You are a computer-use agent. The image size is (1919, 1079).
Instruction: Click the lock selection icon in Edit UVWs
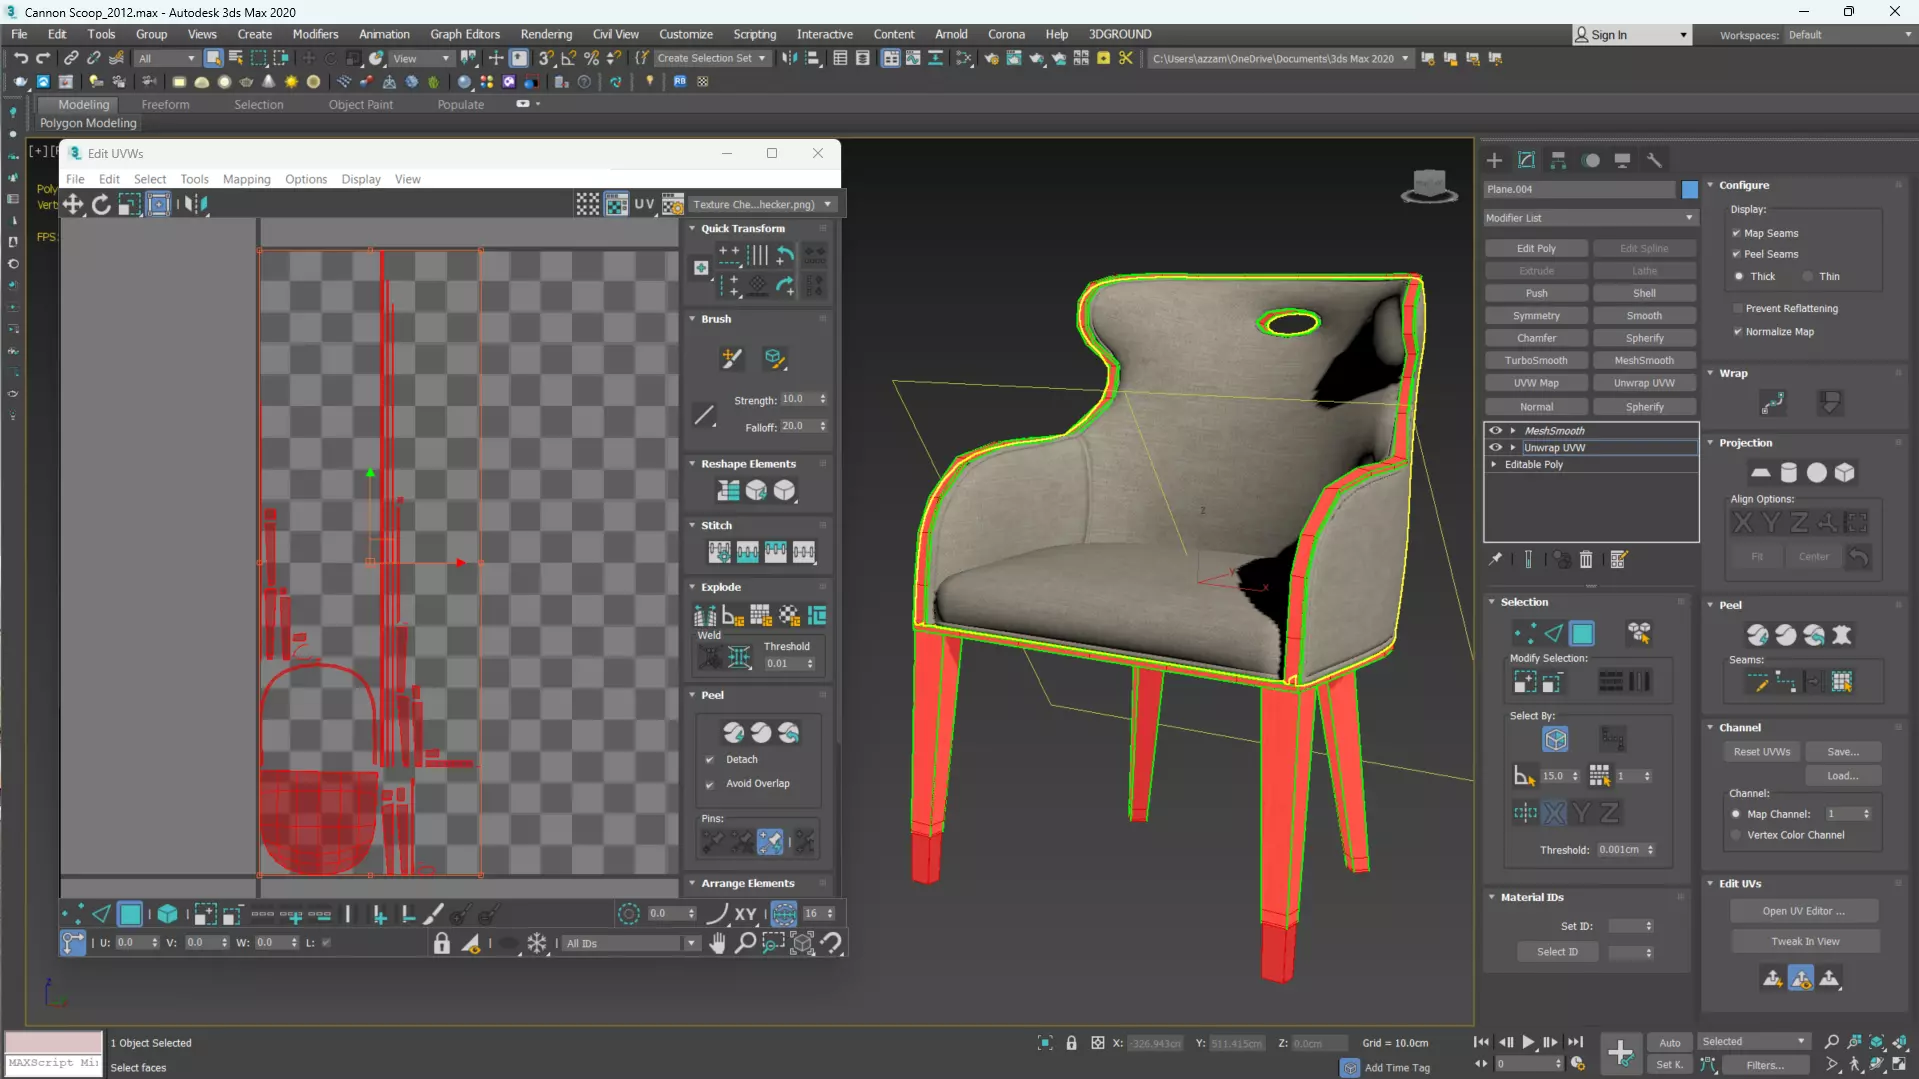(x=442, y=943)
